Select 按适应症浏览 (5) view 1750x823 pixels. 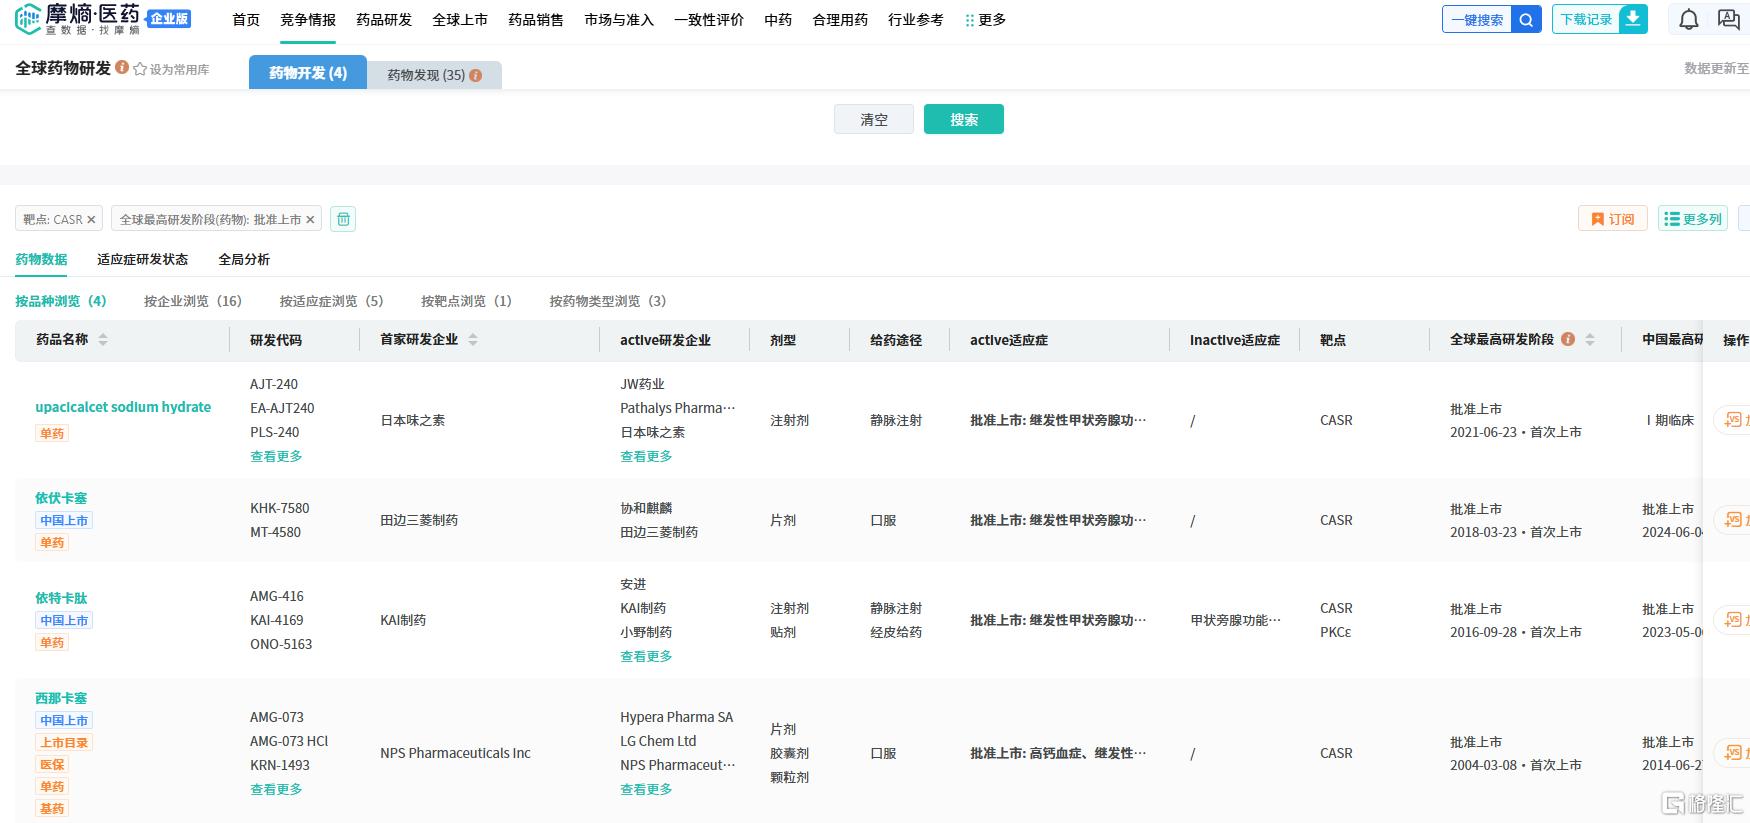pyautogui.click(x=332, y=301)
